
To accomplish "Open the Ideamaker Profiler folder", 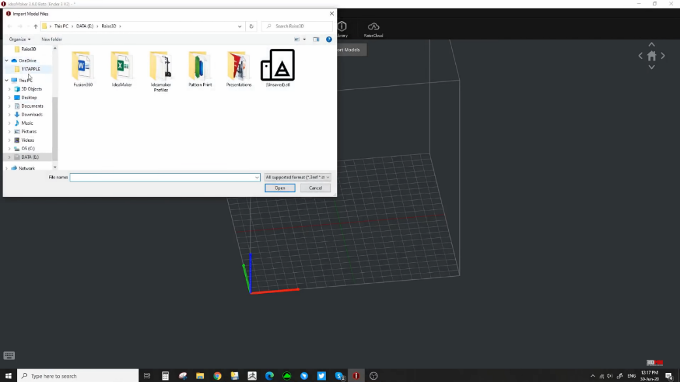I will click(161, 72).
